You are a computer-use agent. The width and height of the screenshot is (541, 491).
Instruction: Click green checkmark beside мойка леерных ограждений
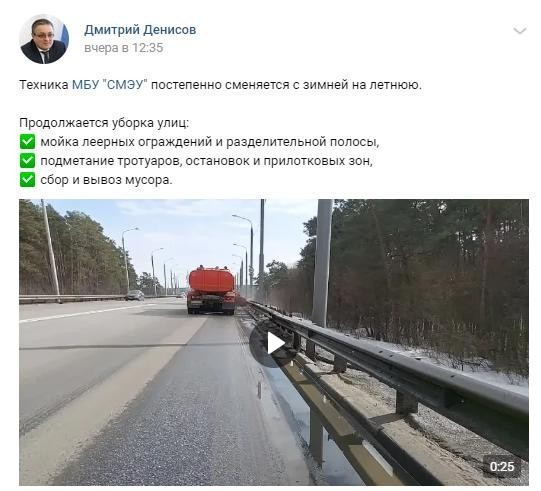27,141
